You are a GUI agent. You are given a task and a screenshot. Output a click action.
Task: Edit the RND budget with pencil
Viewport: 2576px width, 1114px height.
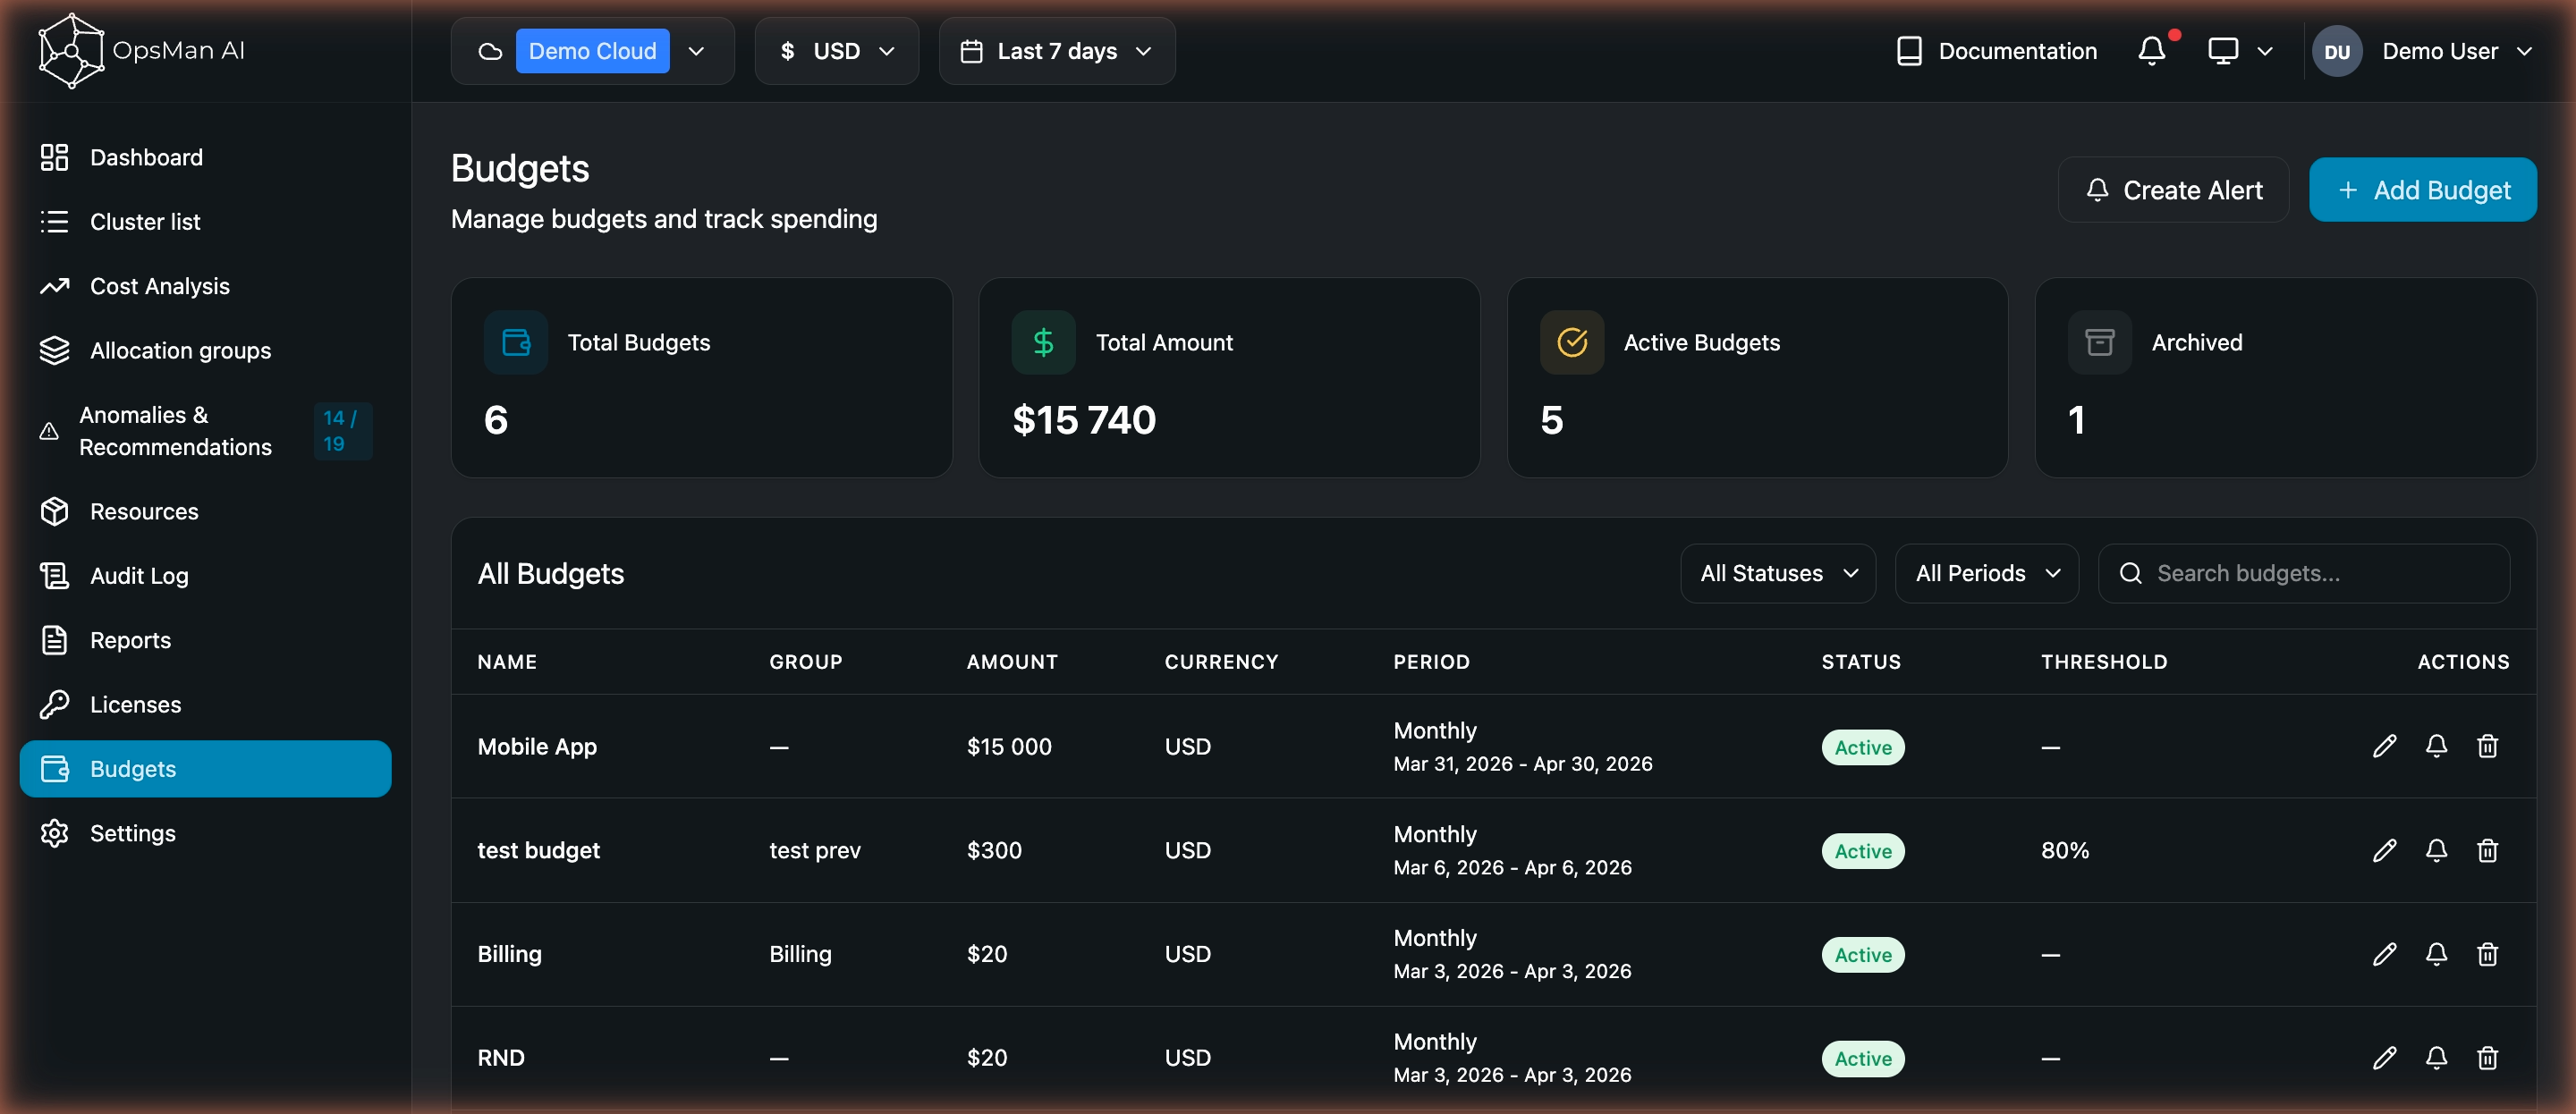[x=2384, y=1057]
